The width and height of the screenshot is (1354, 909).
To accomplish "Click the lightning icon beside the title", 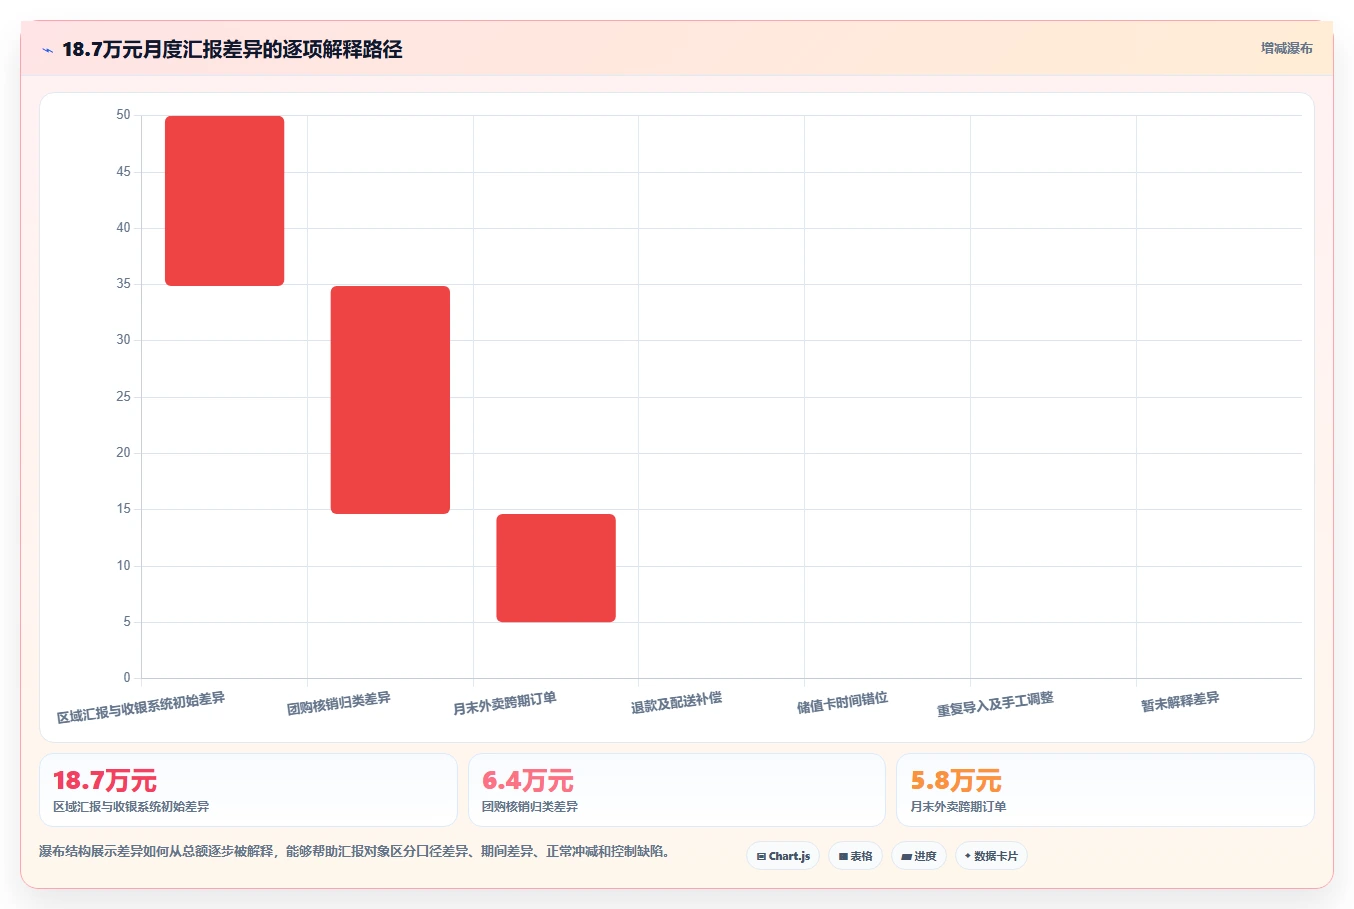I will tap(47, 50).
